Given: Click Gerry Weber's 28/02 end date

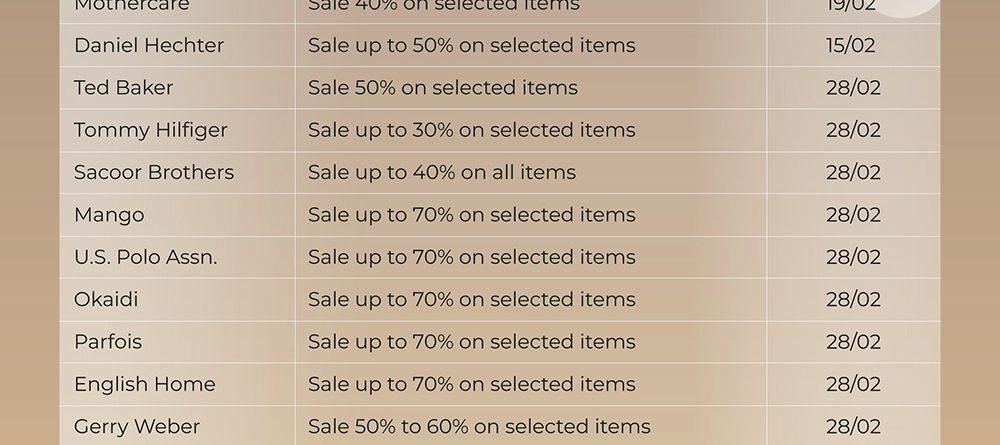Looking at the screenshot, I should coord(853,426).
